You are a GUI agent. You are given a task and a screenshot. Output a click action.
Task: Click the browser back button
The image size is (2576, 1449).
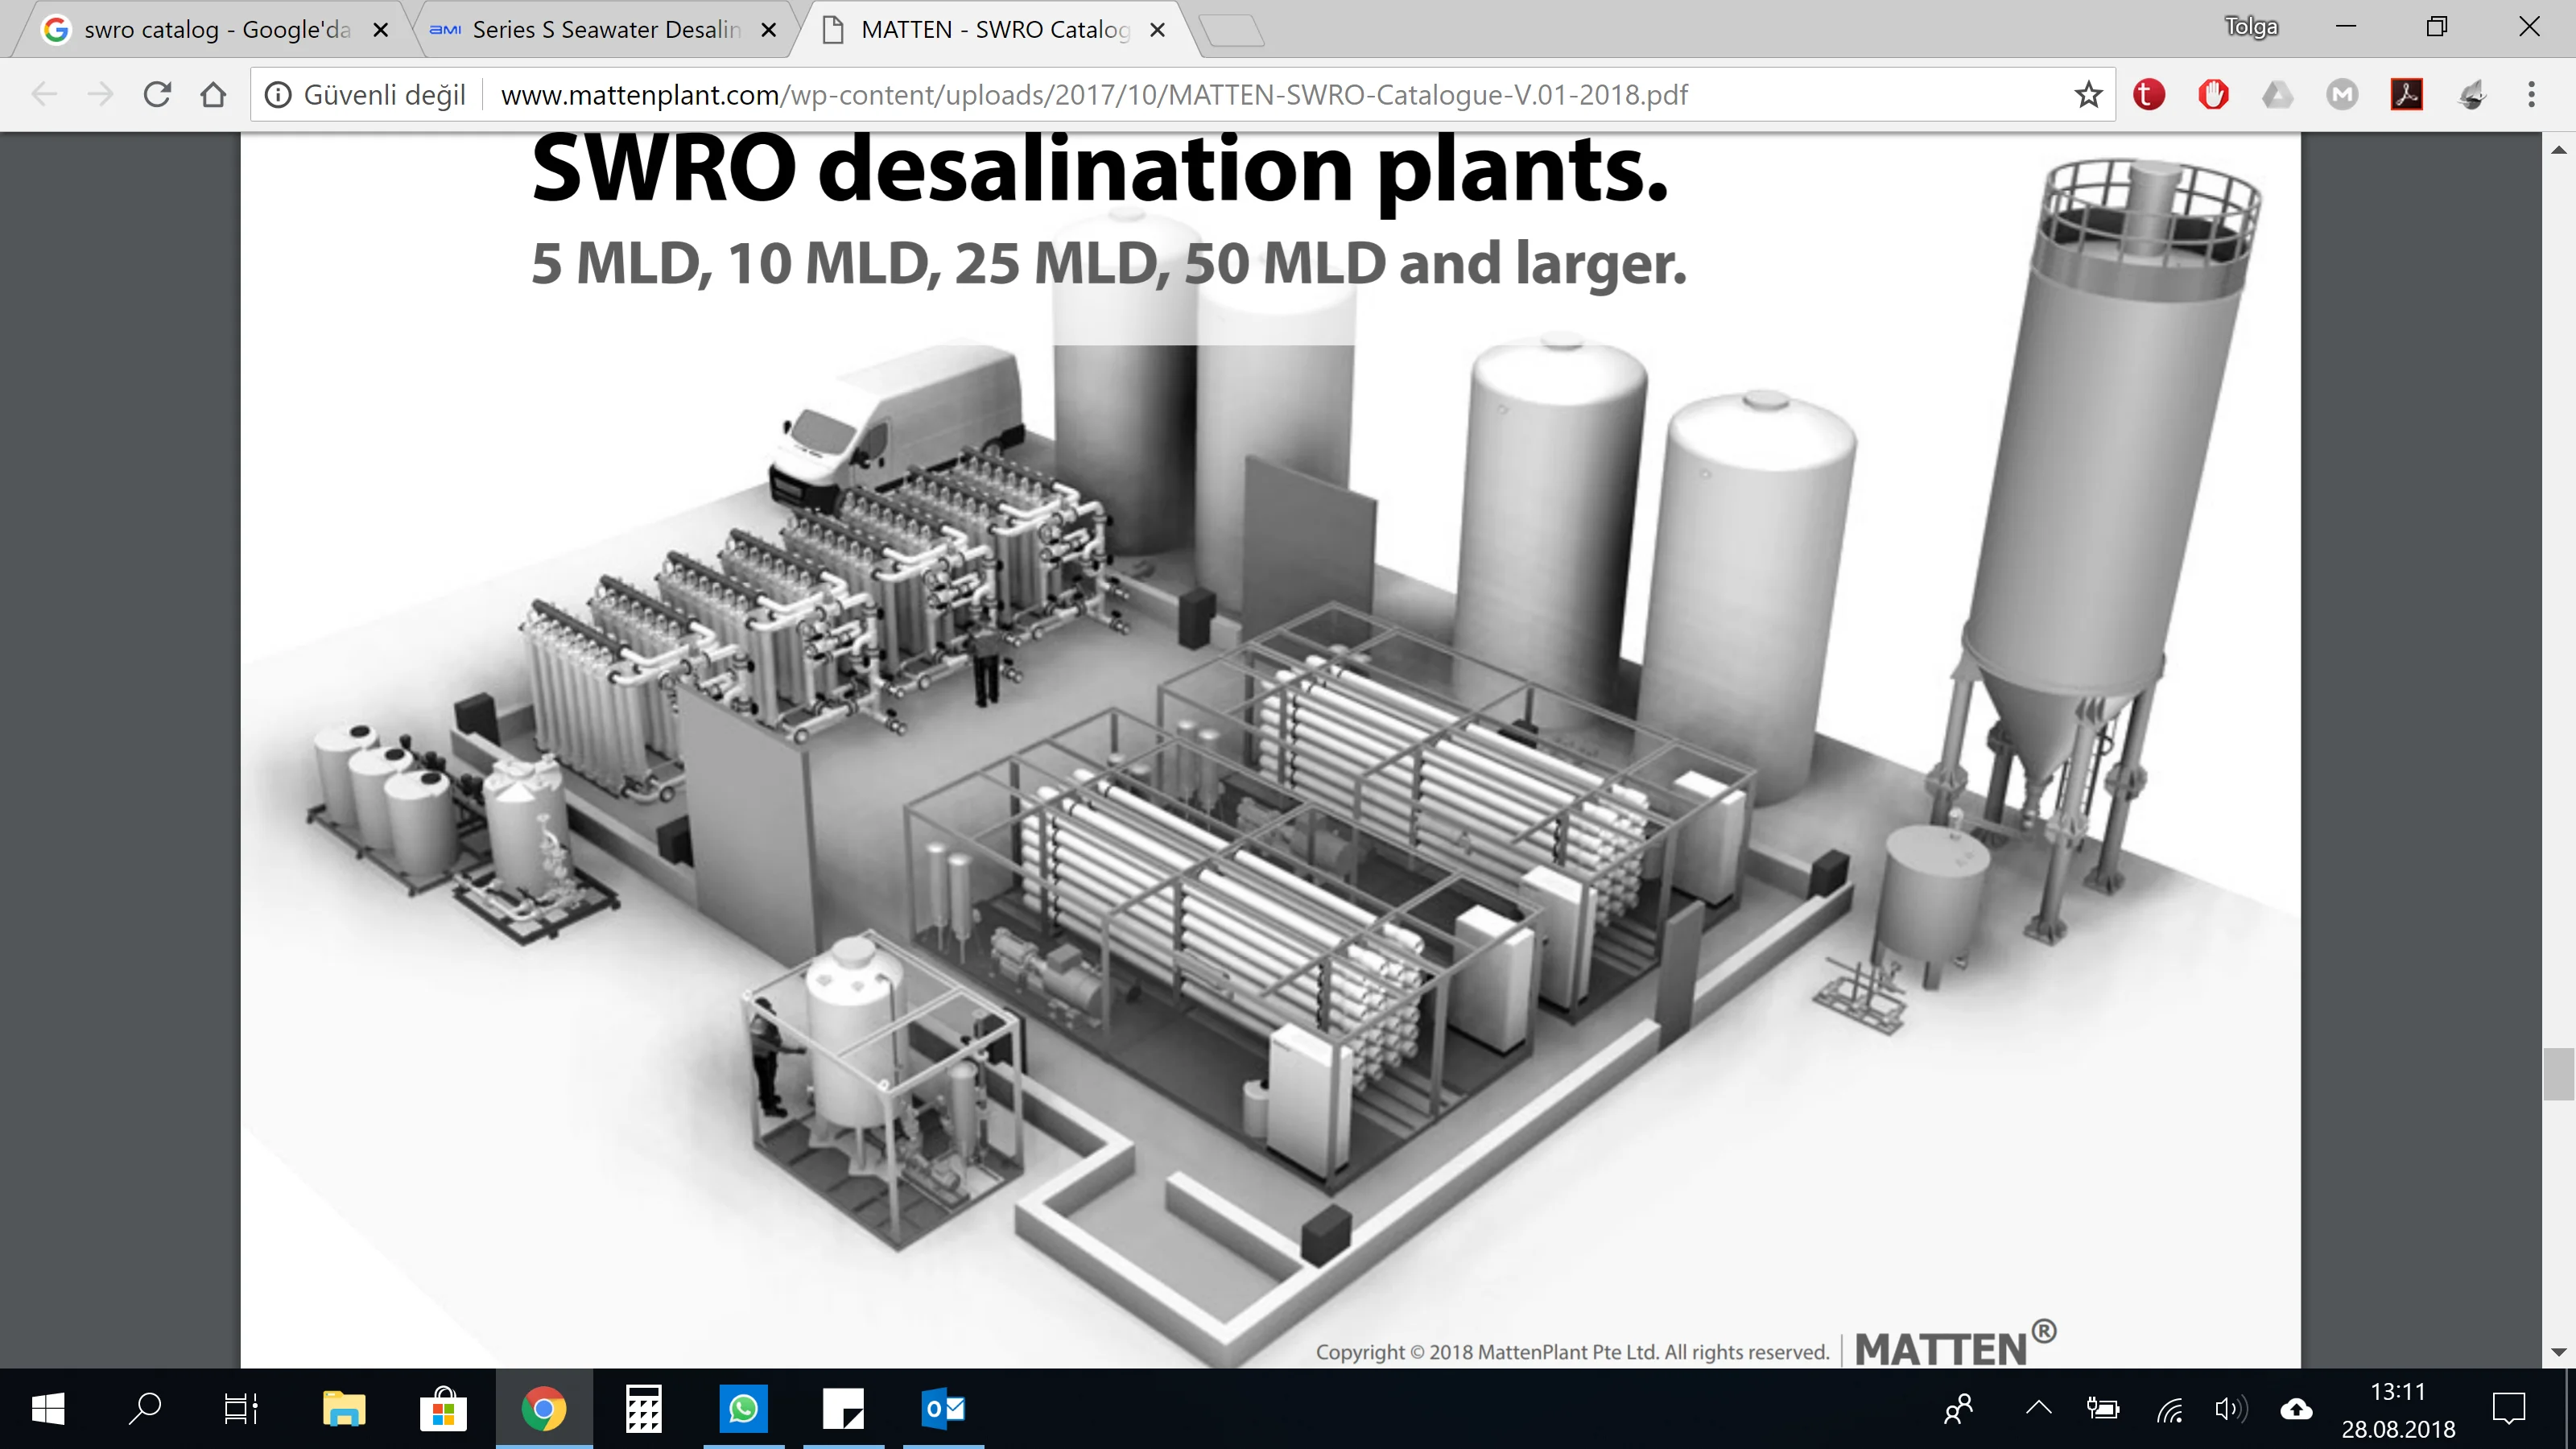(44, 94)
